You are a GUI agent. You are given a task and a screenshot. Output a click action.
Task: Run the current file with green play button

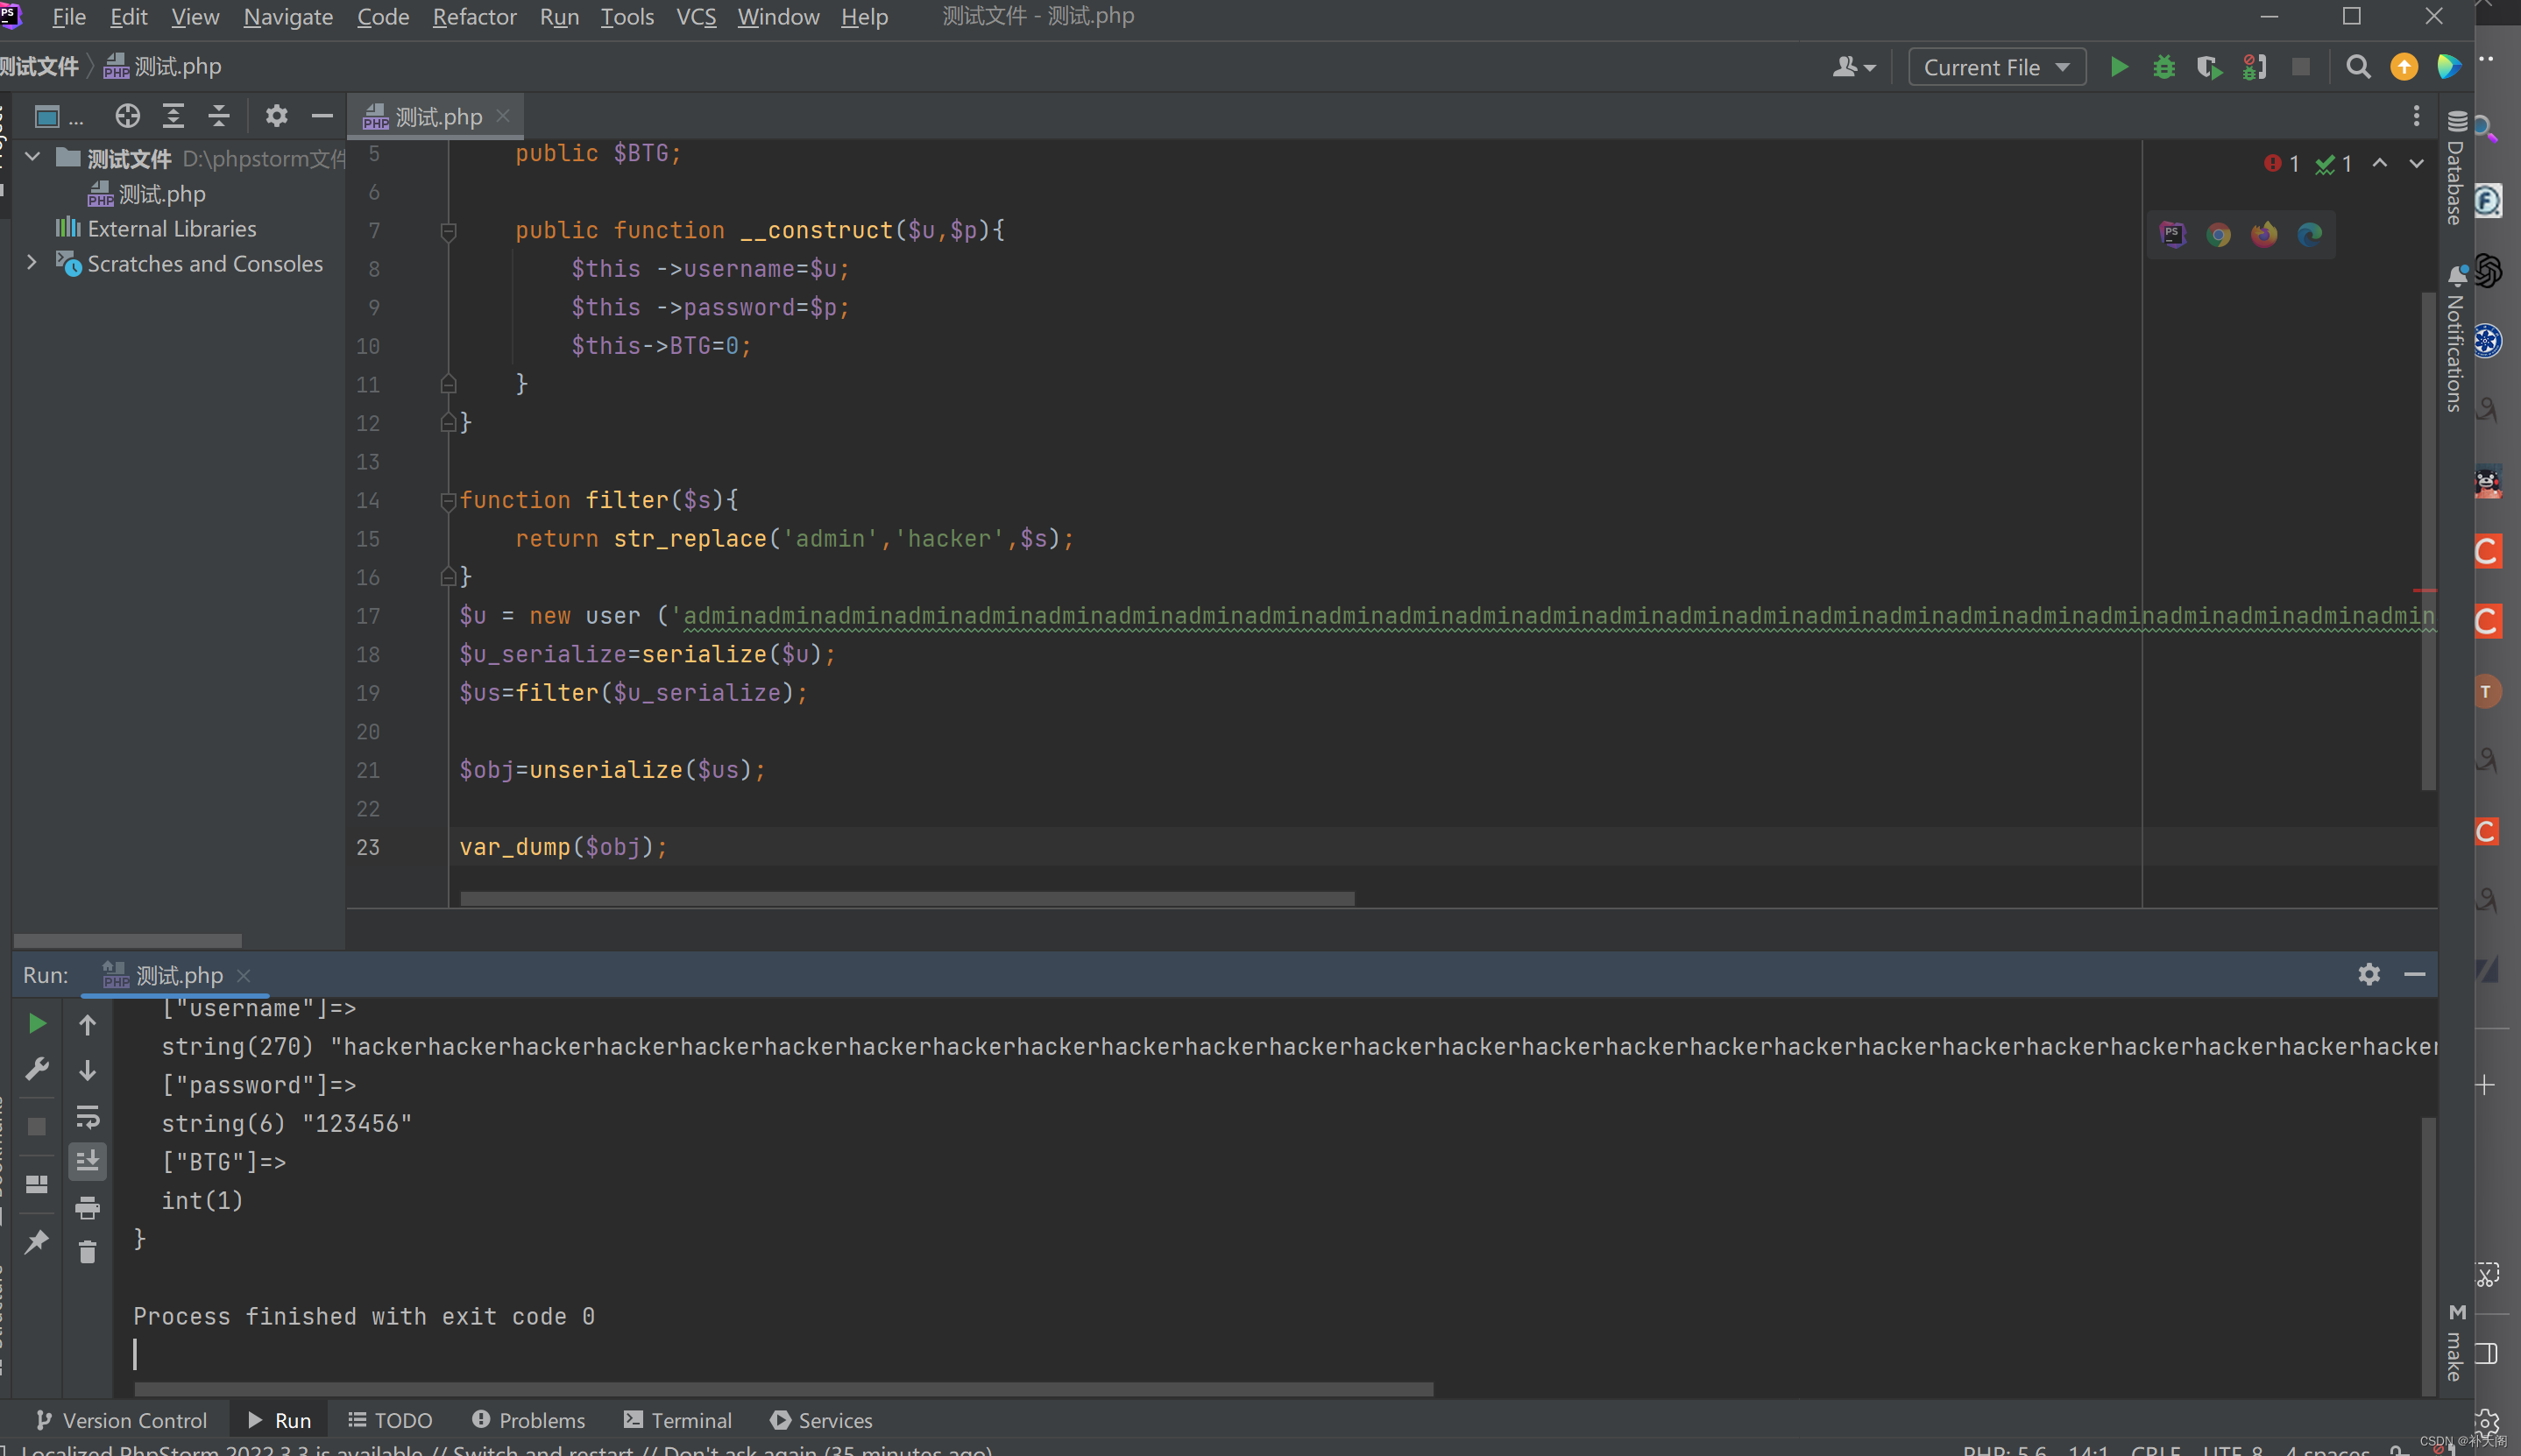pyautogui.click(x=2118, y=67)
